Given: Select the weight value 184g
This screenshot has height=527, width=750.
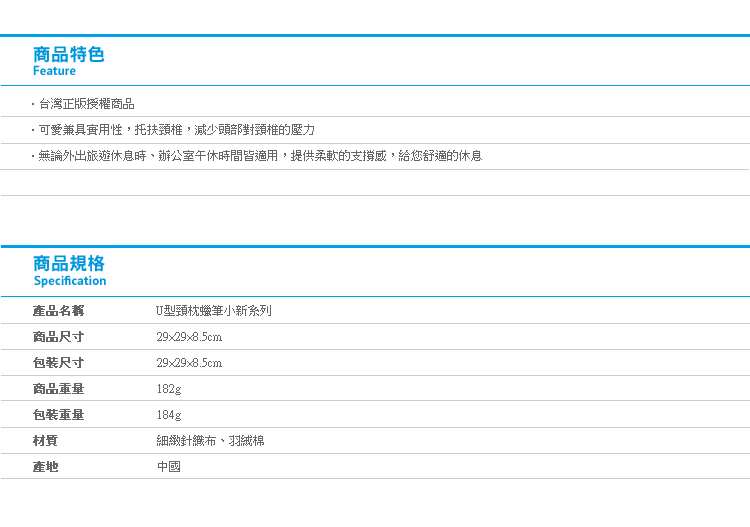Looking at the screenshot, I should [x=169, y=415].
